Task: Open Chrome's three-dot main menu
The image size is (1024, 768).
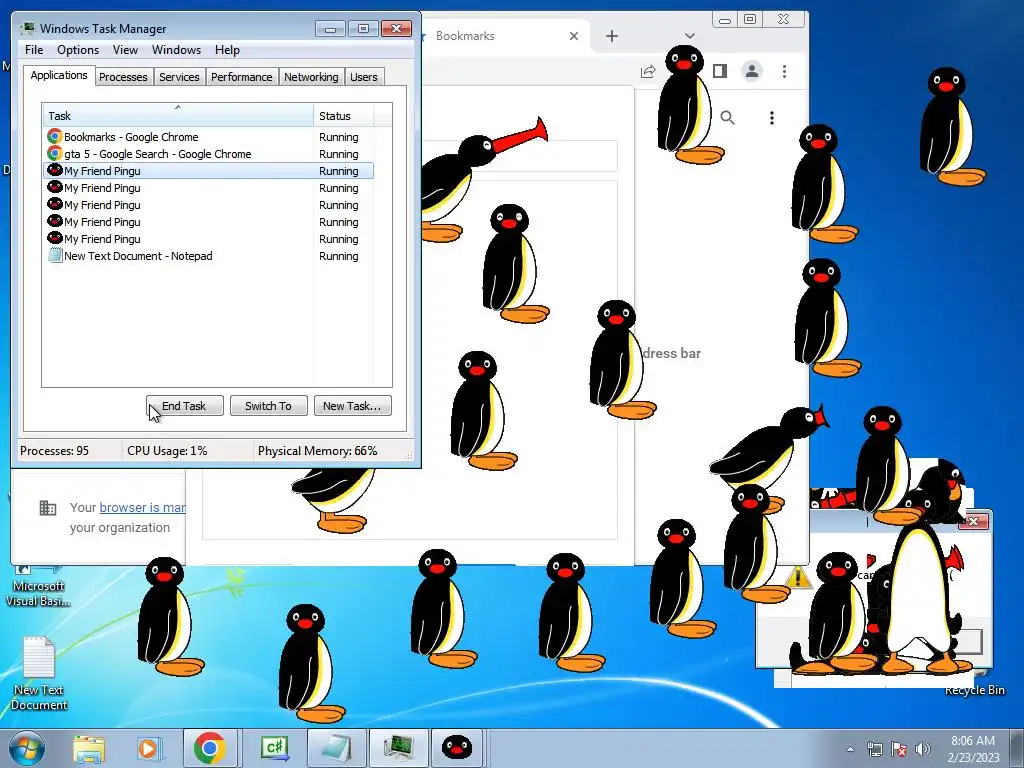Action: point(784,71)
